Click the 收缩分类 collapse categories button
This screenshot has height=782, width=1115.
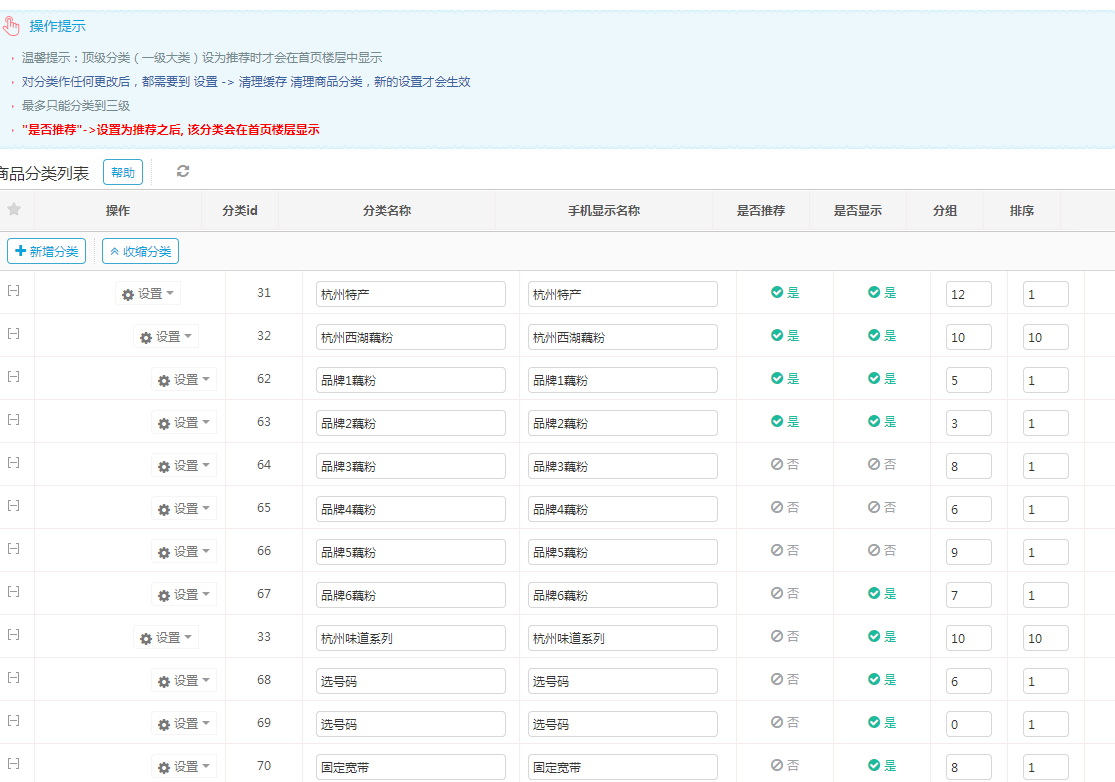click(x=140, y=251)
